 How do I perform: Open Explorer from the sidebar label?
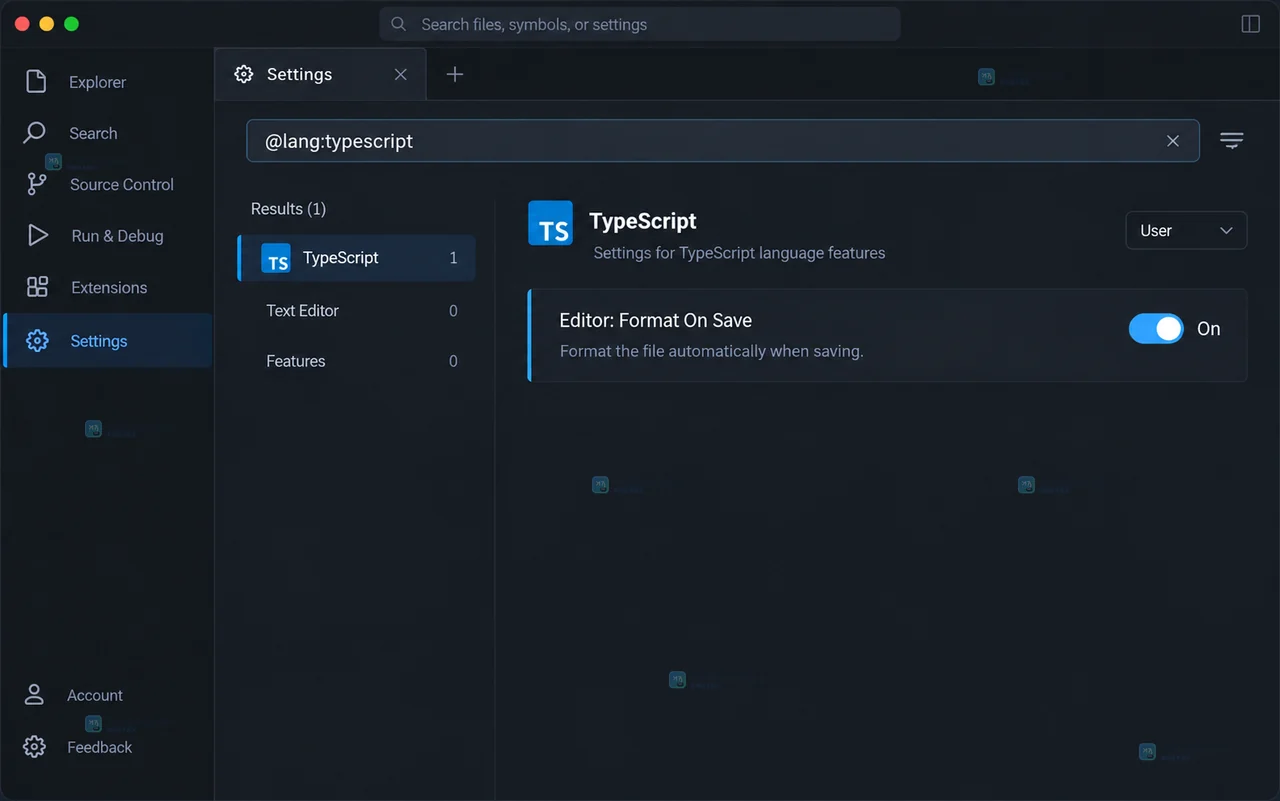pos(97,82)
